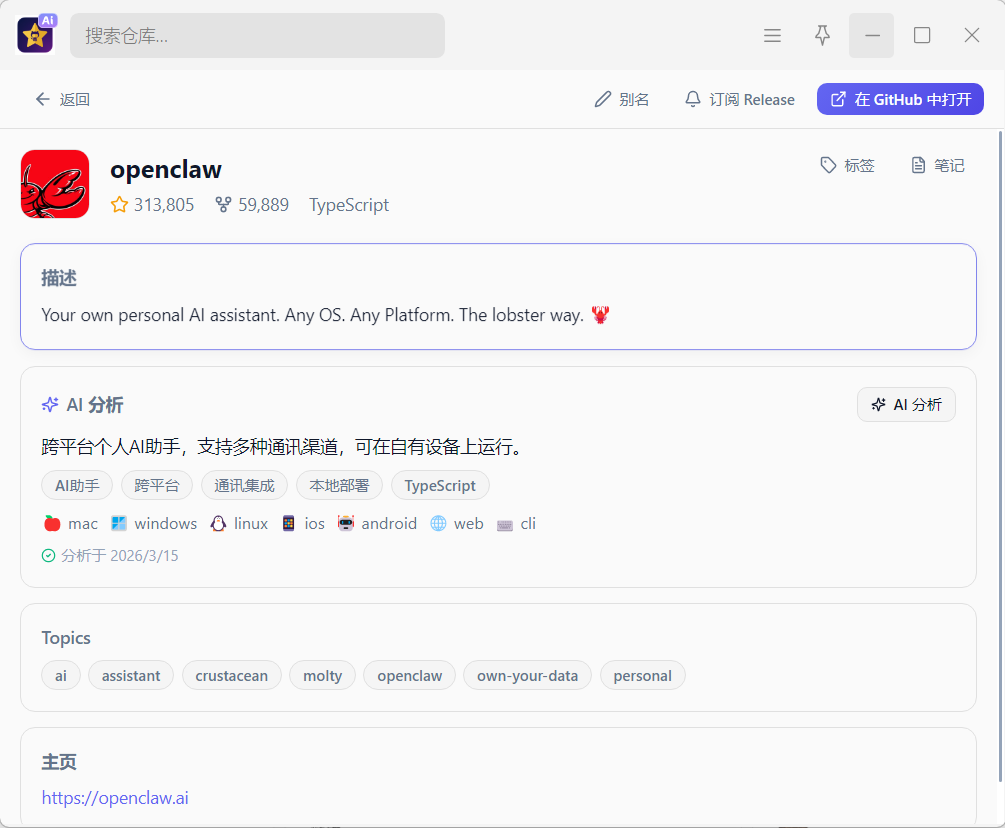
Task: Add tags with 标签 button
Action: pyautogui.click(x=847, y=165)
